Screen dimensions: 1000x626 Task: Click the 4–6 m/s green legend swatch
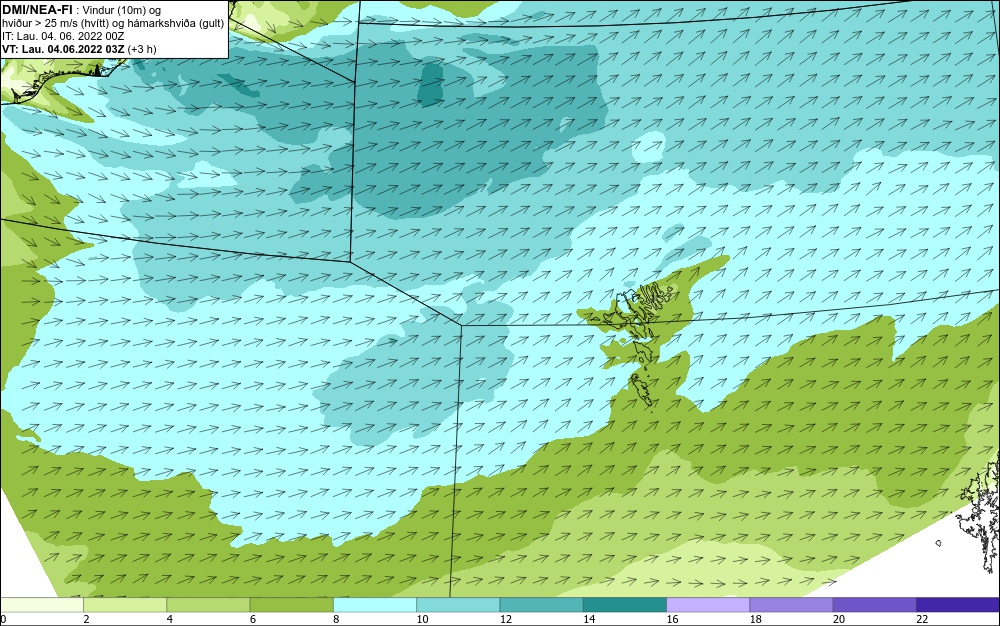208,605
